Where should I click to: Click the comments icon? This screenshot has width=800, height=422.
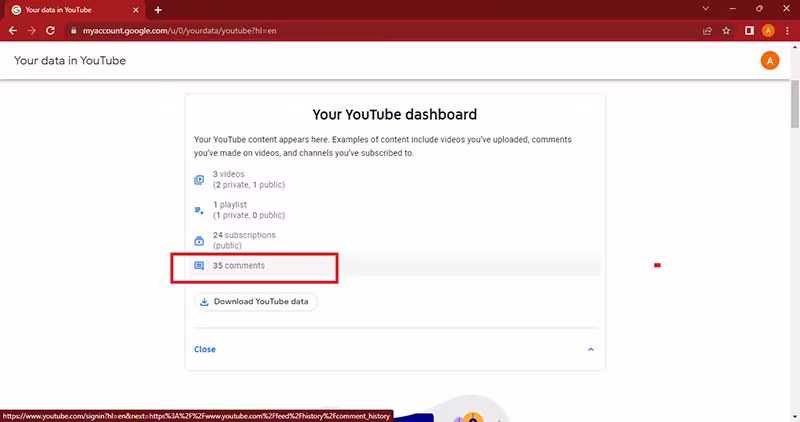(199, 266)
